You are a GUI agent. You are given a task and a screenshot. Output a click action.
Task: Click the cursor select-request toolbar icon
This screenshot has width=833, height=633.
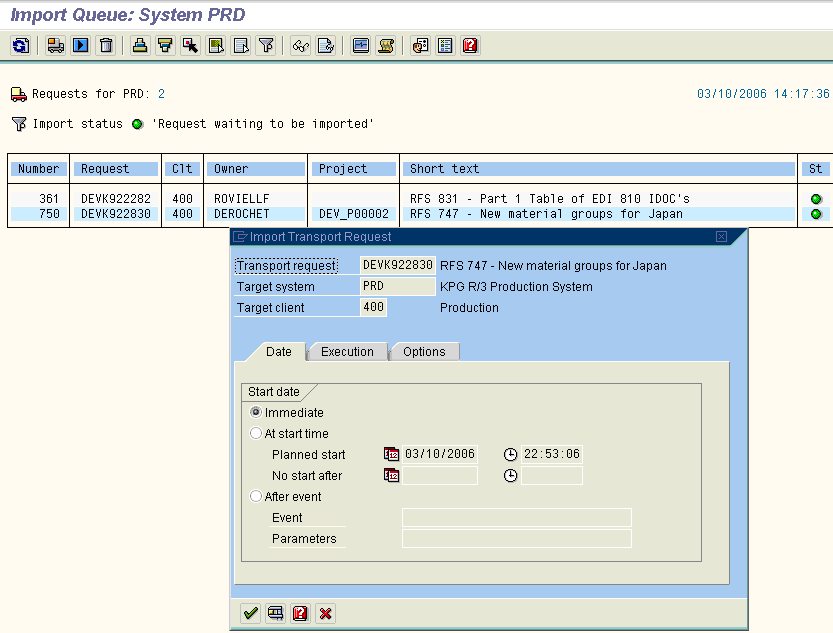coord(190,46)
